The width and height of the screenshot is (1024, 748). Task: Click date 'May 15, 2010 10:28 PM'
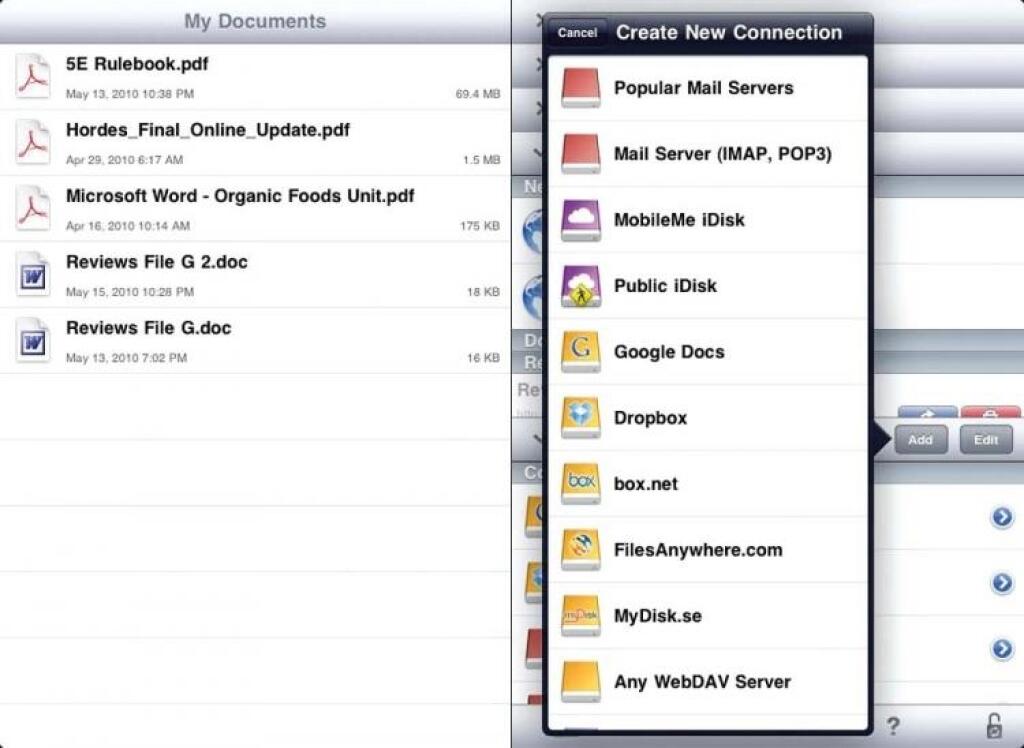point(130,292)
